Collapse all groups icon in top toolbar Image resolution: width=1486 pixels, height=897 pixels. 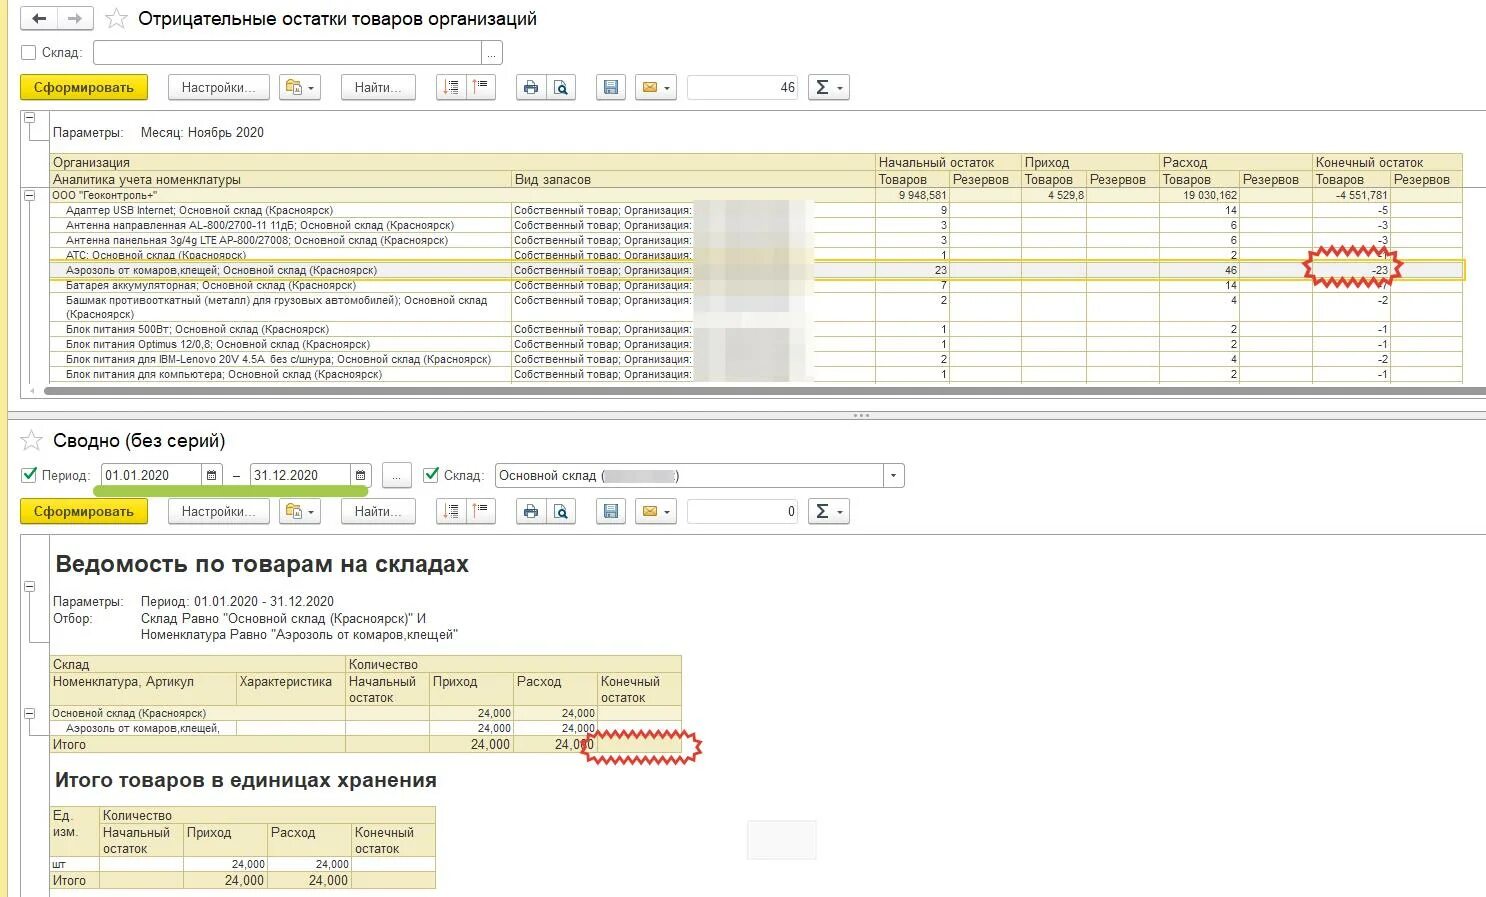click(x=452, y=87)
